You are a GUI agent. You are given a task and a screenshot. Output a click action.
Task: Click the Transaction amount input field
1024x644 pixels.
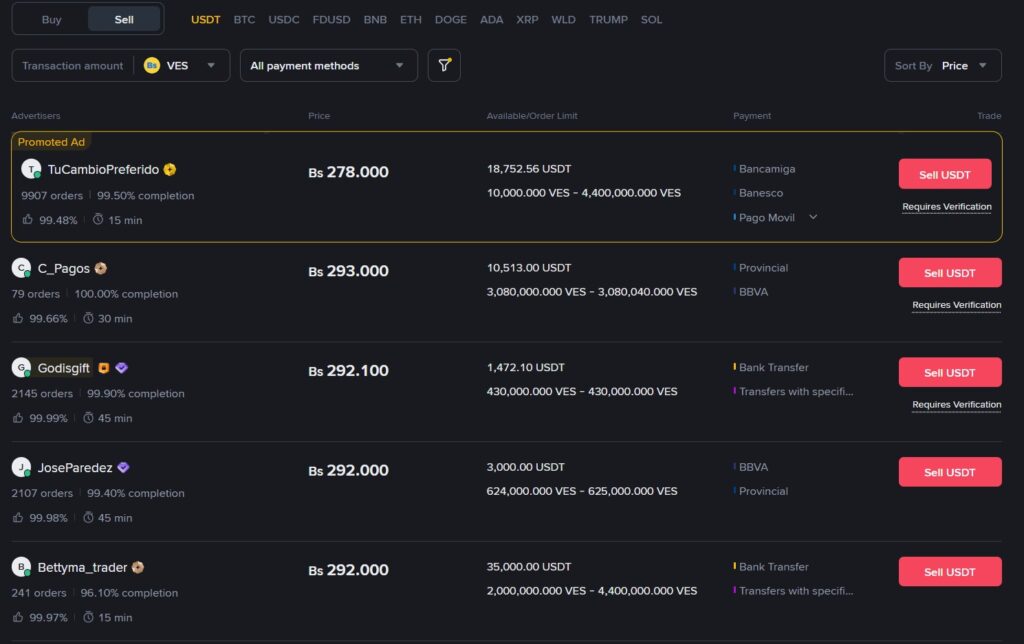73,66
